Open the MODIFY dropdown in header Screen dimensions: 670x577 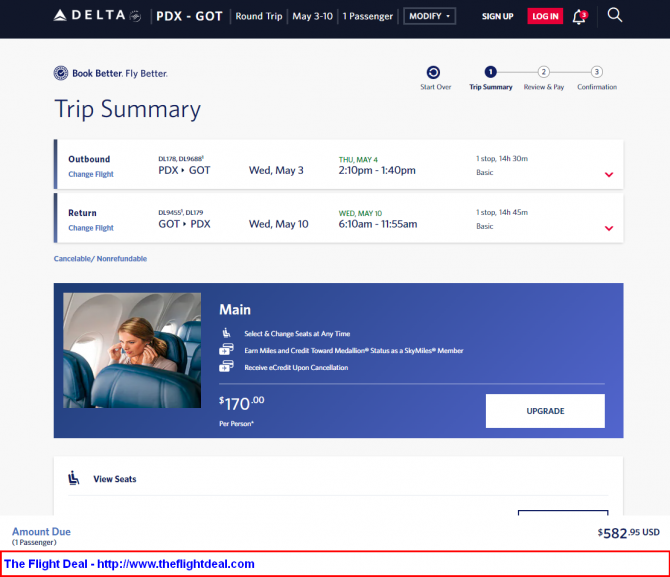pos(429,16)
